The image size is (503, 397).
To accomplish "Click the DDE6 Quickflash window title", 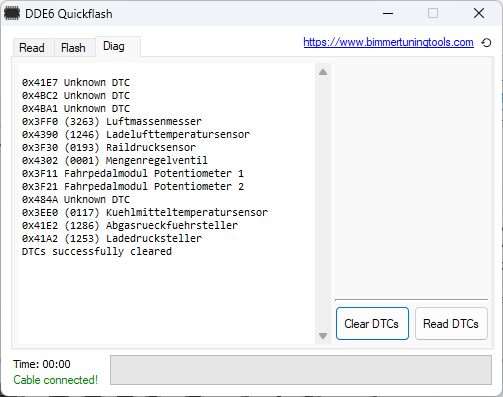I will pyautogui.click(x=69, y=14).
